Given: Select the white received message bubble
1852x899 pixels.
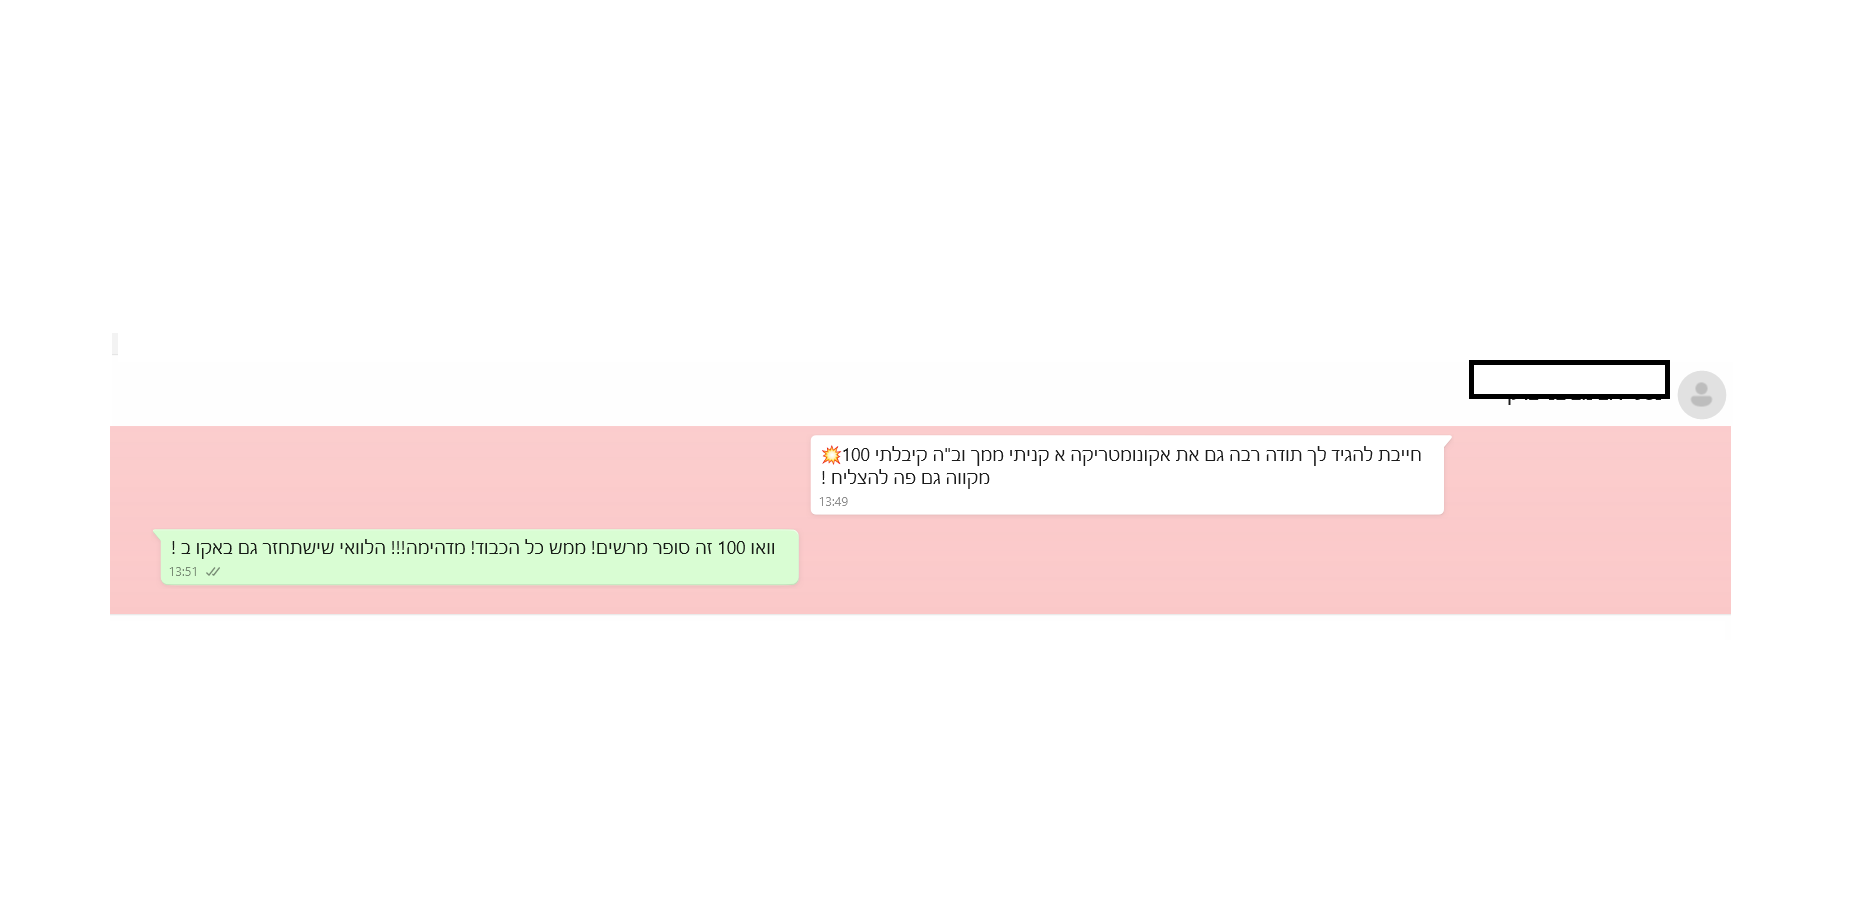Looking at the screenshot, I should point(1127,475).
